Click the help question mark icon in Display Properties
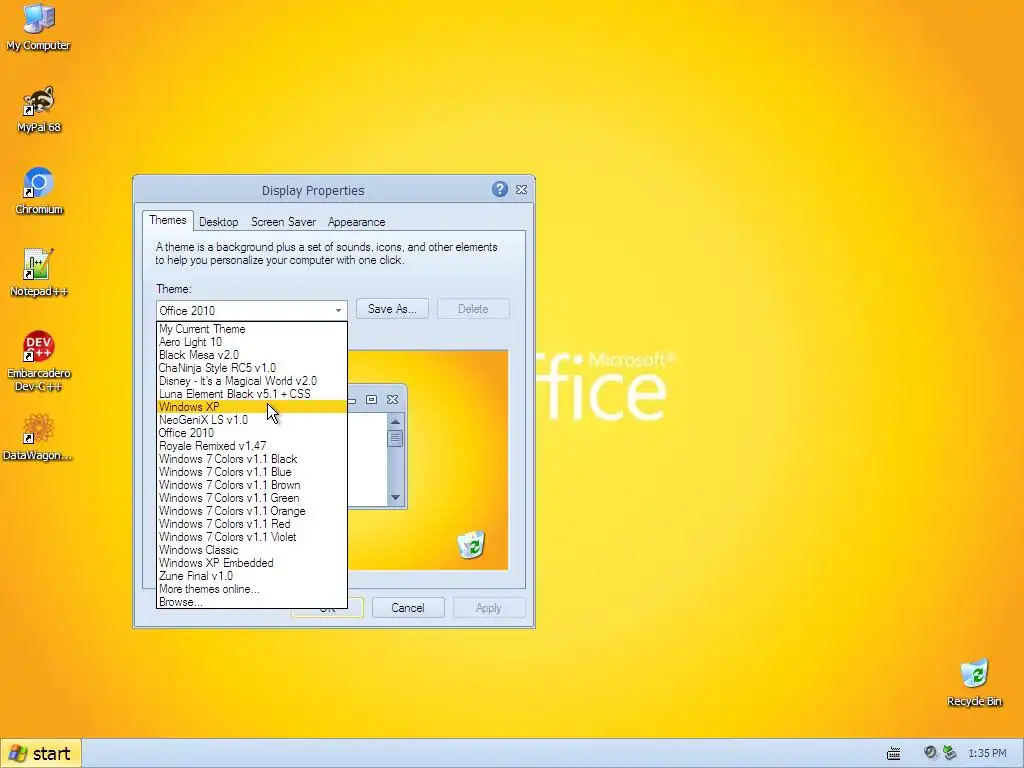Image resolution: width=1024 pixels, height=768 pixels. coord(500,189)
